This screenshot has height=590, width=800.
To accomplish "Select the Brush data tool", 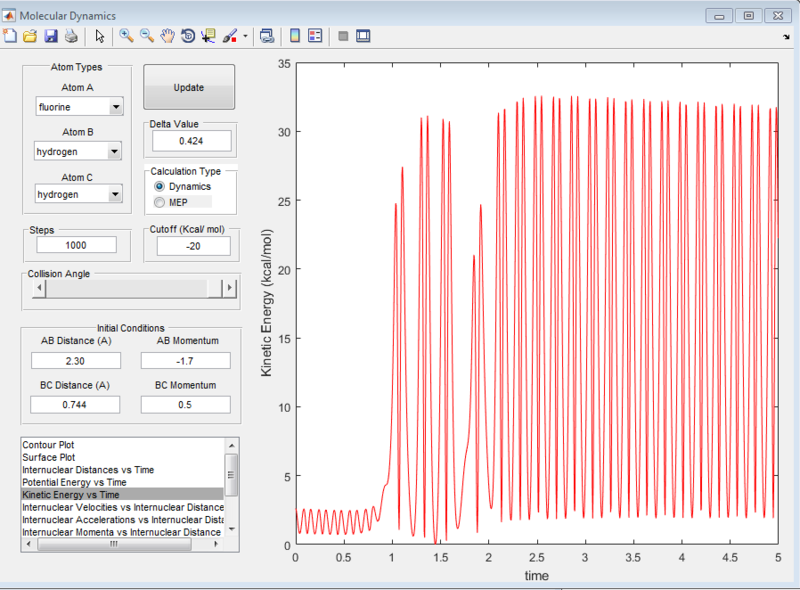I will click(x=230, y=36).
